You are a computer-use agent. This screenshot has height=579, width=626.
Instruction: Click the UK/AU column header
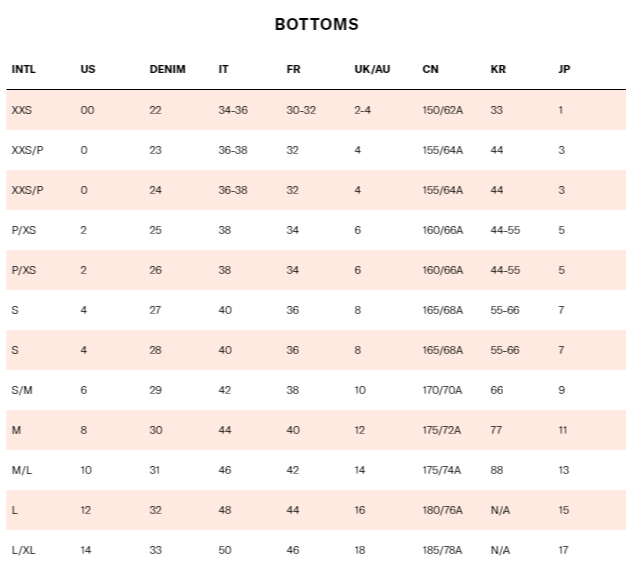tap(372, 69)
